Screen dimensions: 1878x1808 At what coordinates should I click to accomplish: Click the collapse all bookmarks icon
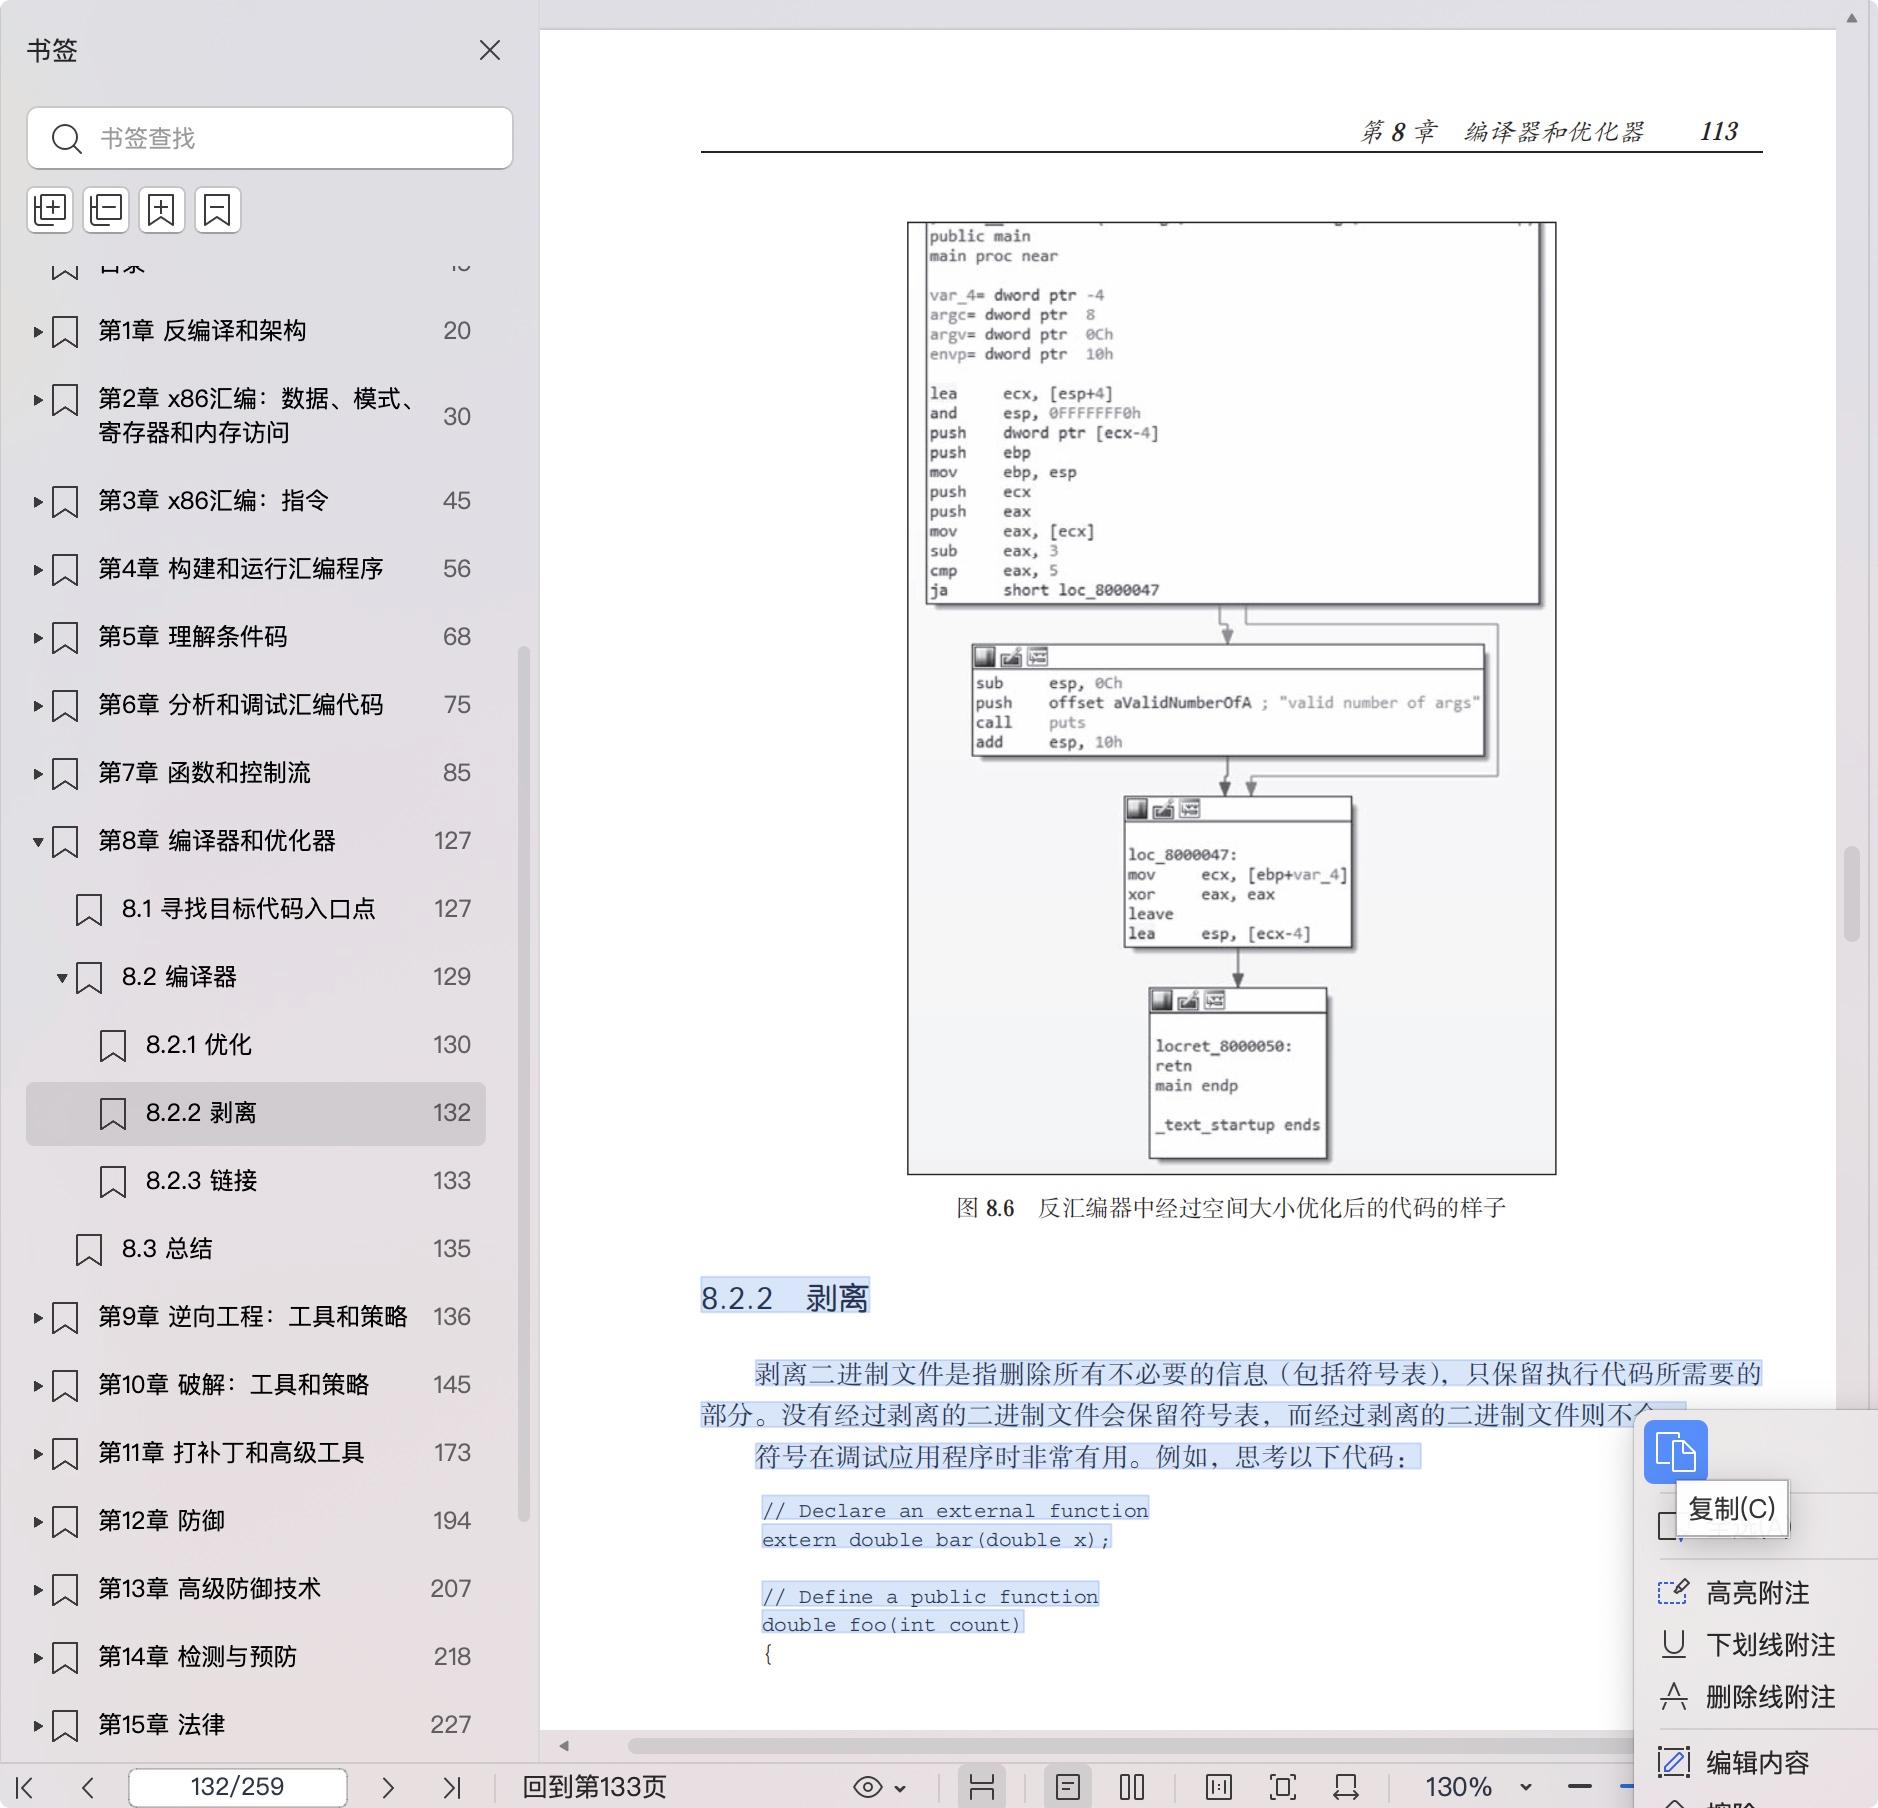click(x=106, y=210)
